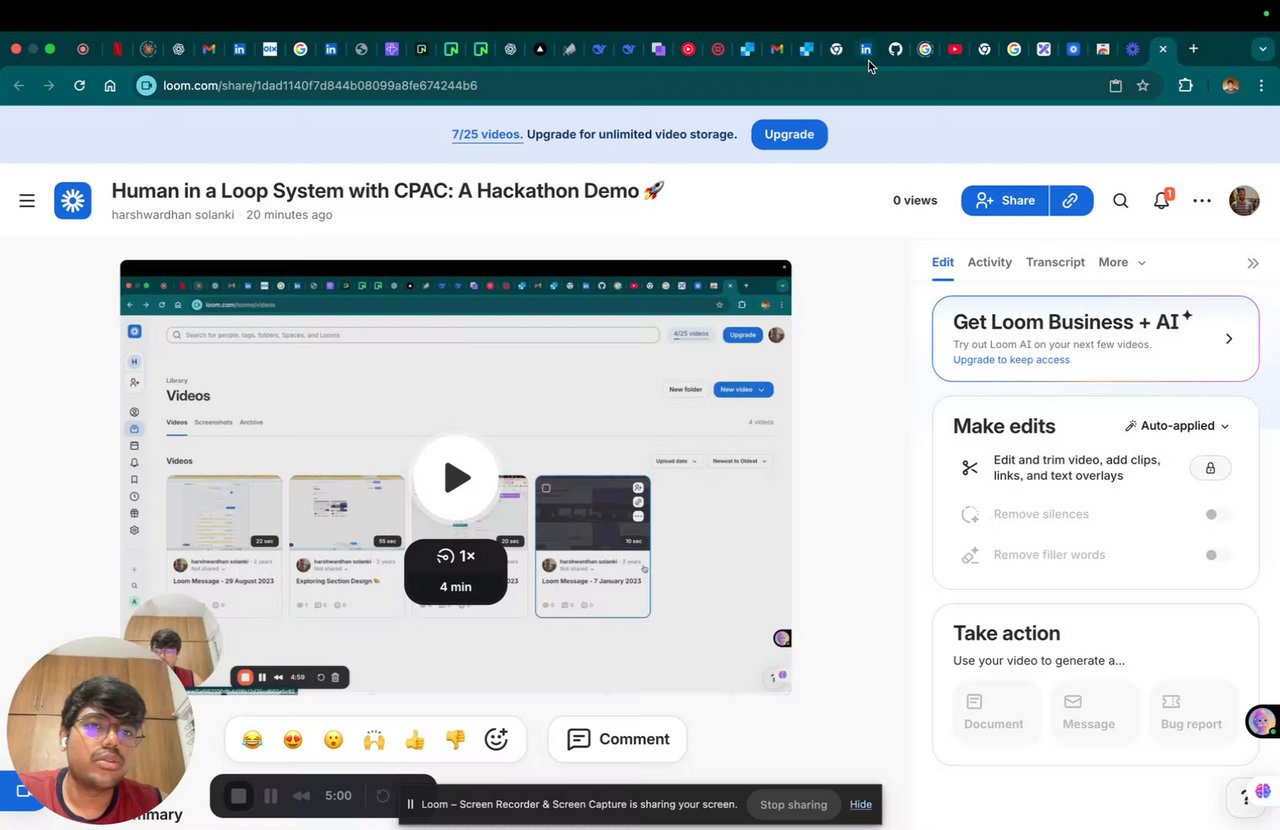
Task: Toggle Remove silences switch
Action: pyautogui.click(x=1216, y=515)
